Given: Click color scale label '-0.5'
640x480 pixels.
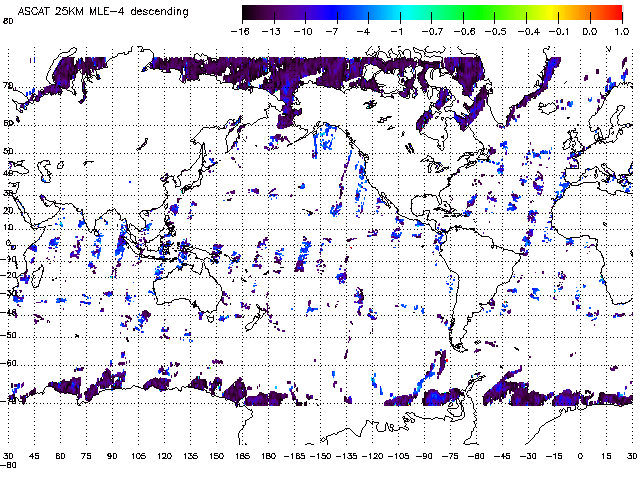Looking at the screenshot, I should (496, 32).
